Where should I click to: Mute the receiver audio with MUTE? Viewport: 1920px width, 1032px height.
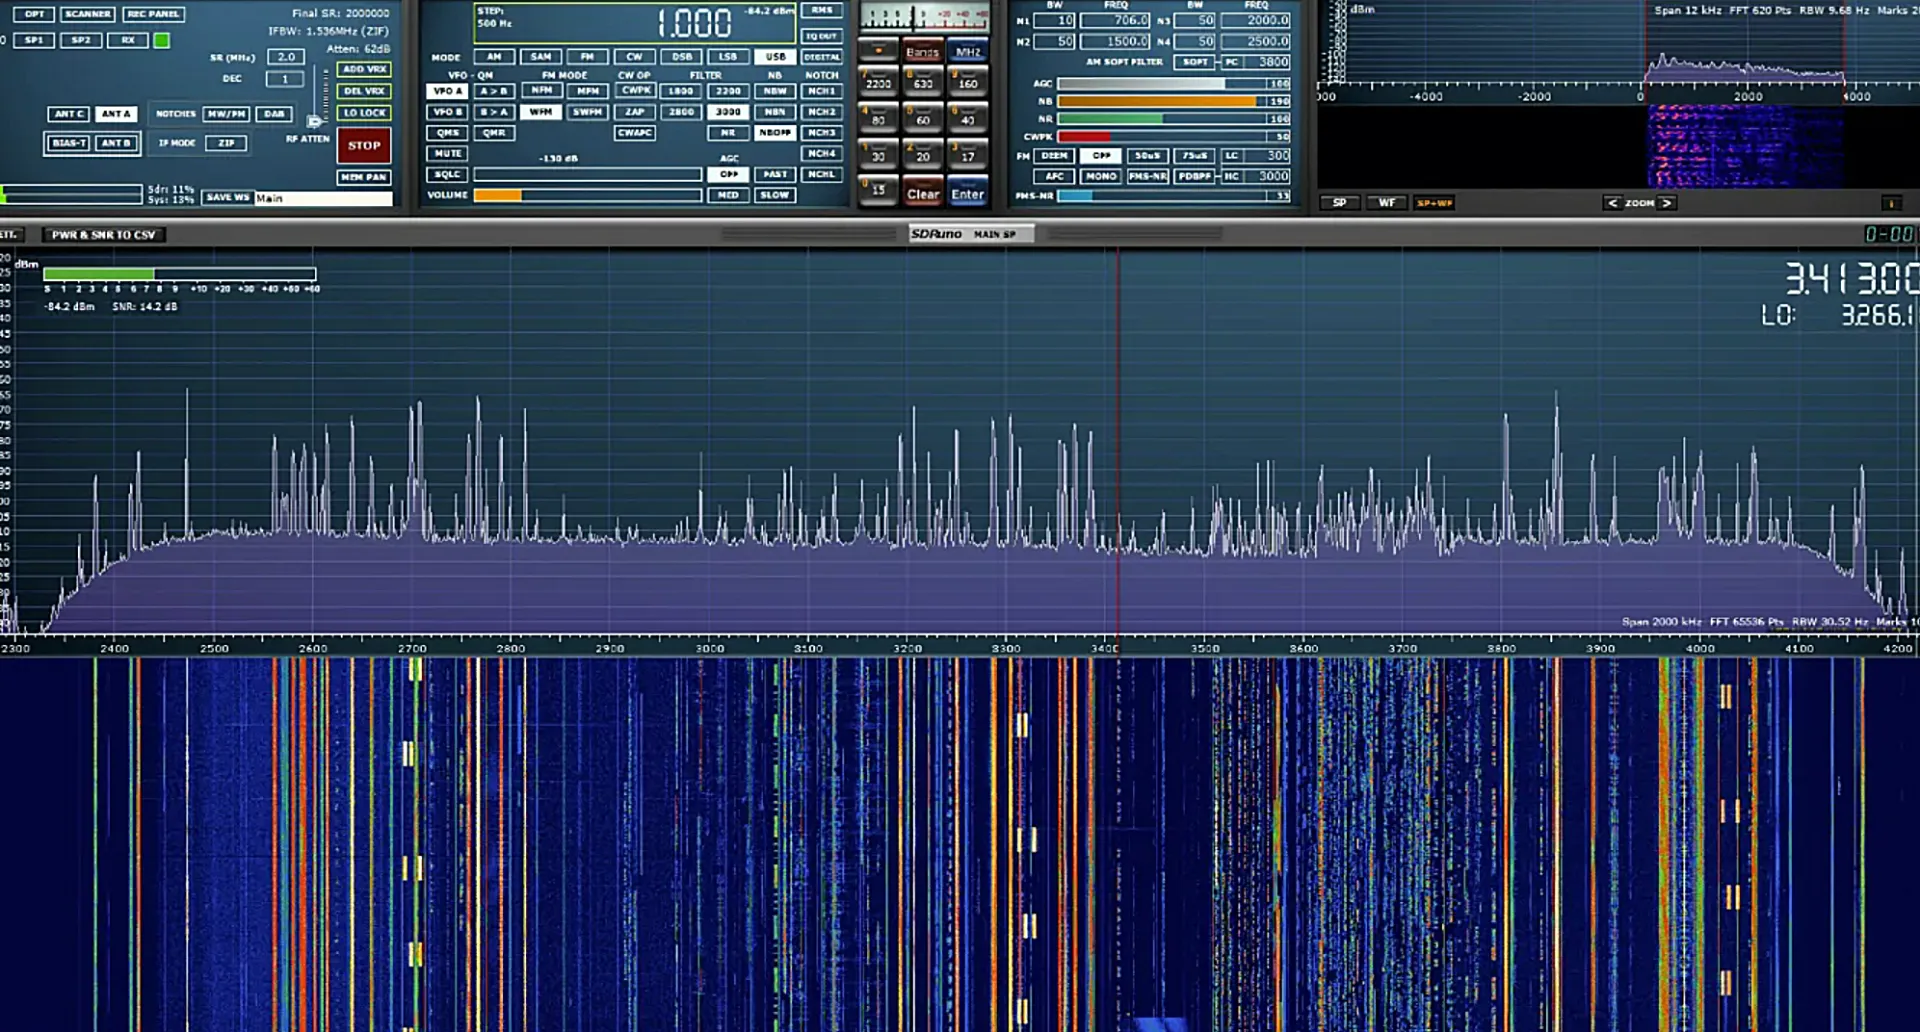[447, 153]
